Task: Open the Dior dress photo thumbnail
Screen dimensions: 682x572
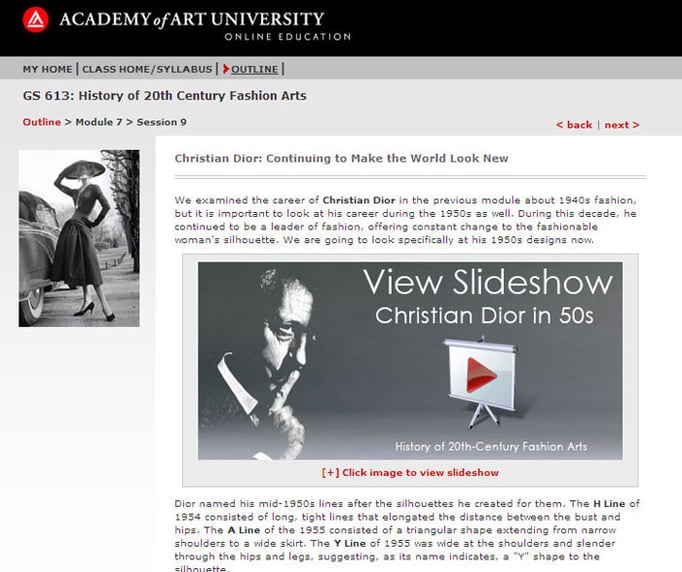Action: [x=79, y=238]
